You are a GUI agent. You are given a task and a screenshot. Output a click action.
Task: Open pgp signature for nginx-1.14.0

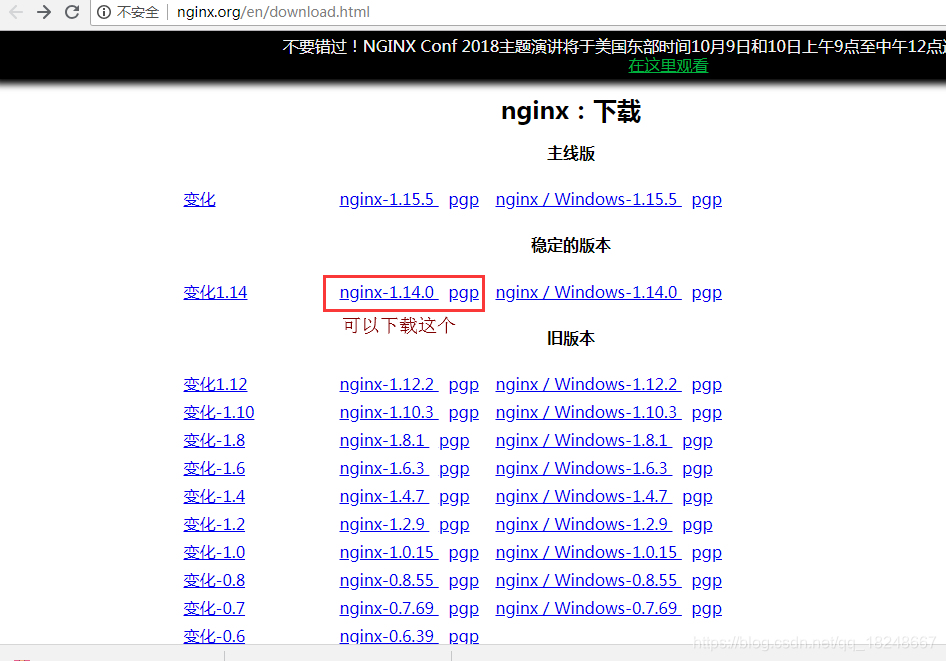[463, 293]
